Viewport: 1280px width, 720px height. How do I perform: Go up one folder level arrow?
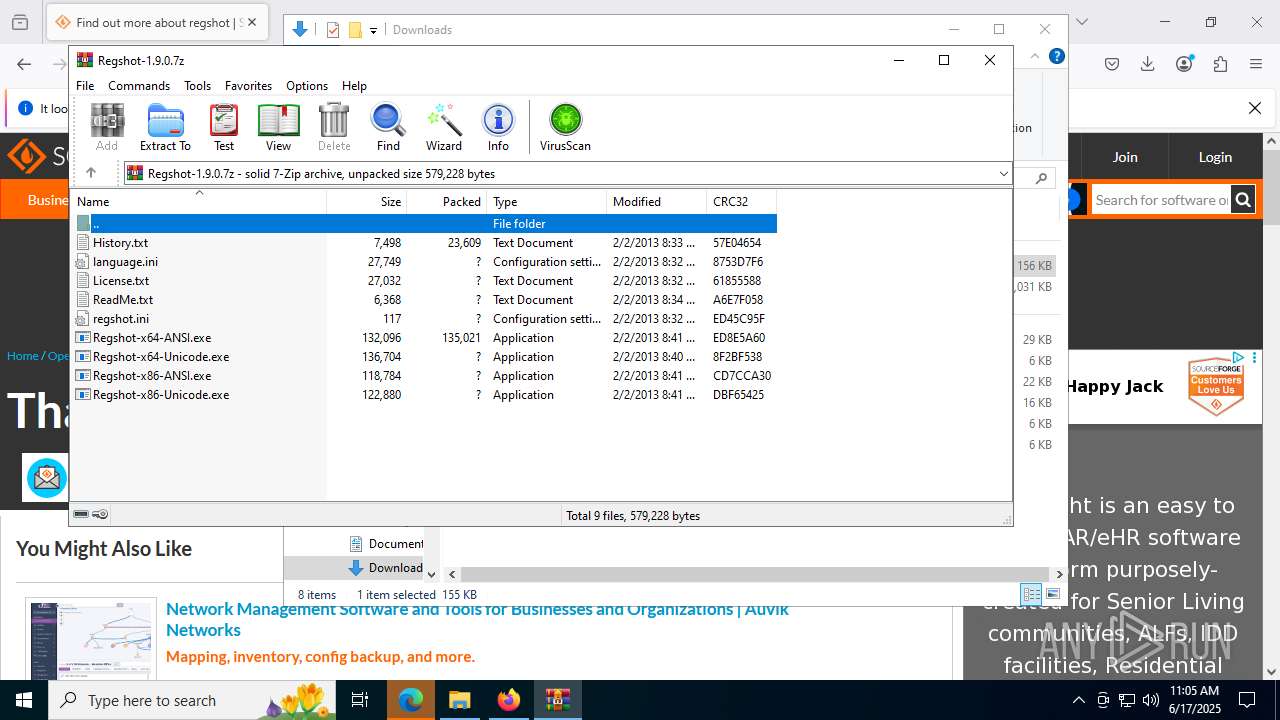tap(91, 173)
